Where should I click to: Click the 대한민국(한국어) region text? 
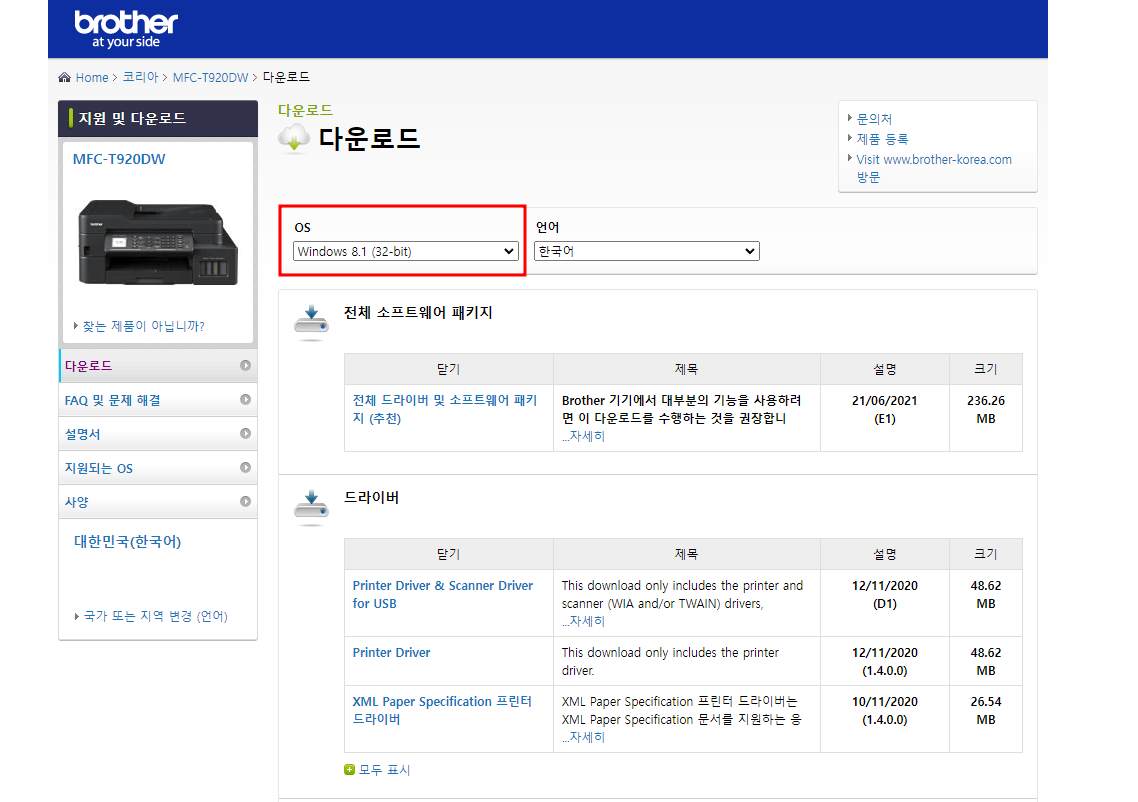pos(127,541)
